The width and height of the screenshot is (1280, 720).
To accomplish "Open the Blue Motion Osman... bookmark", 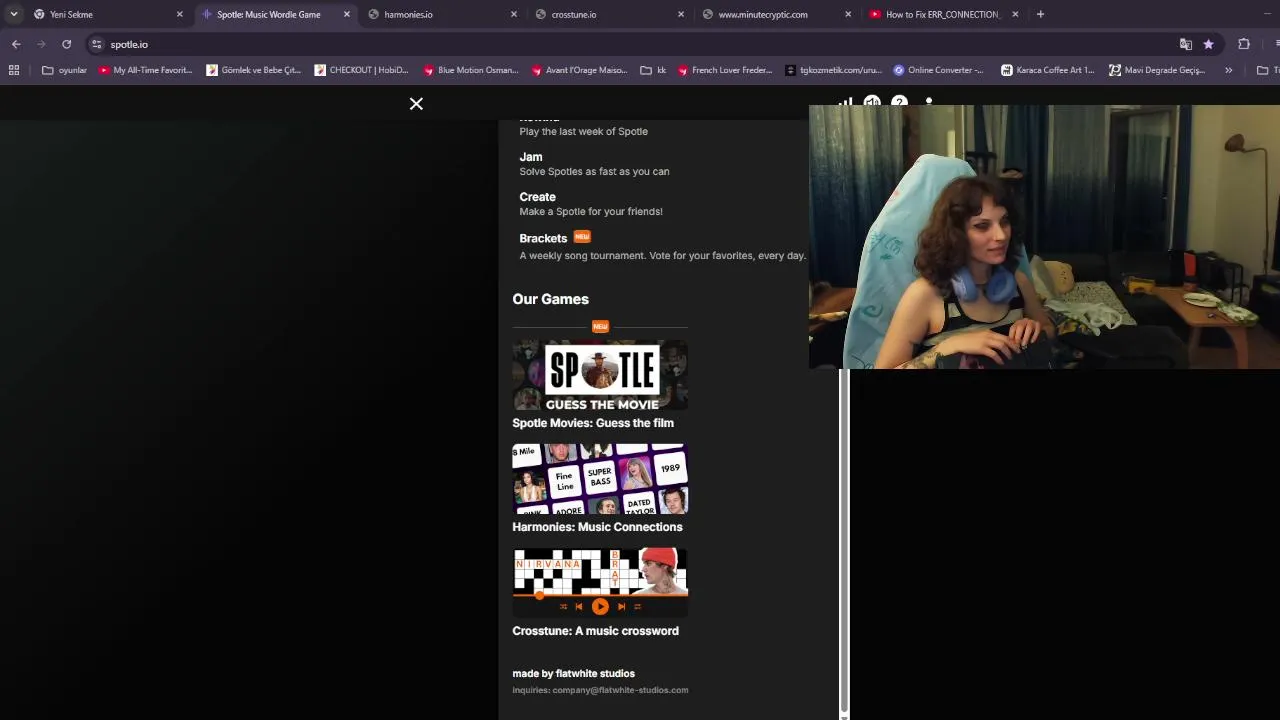I will pyautogui.click(x=470, y=70).
